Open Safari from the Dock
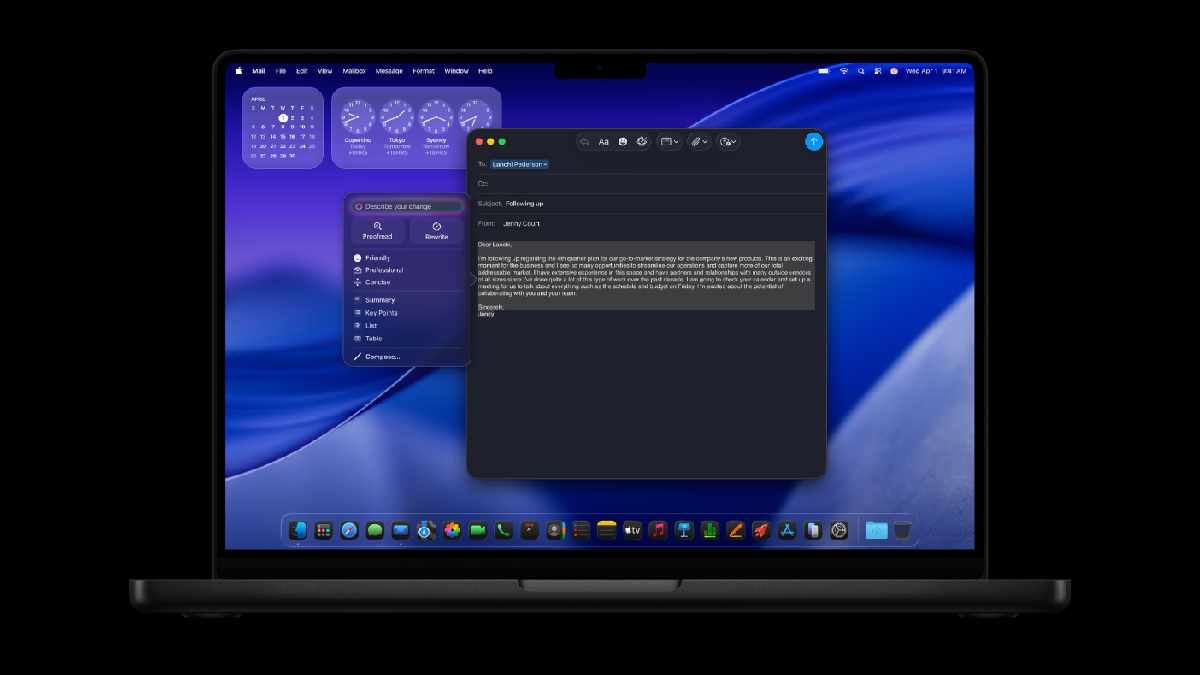This screenshot has height=675, width=1200. click(349, 531)
